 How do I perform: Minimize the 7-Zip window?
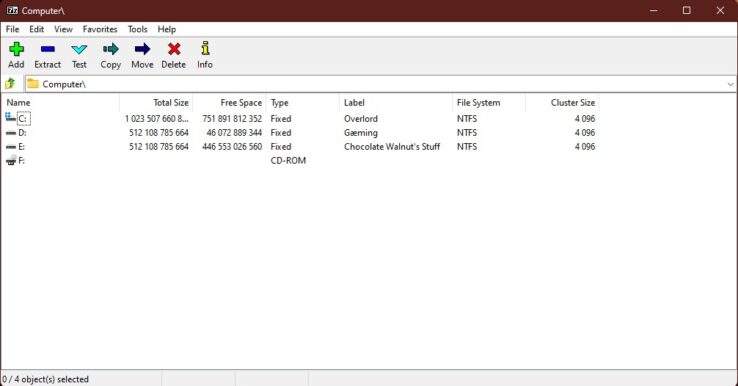[x=653, y=10]
